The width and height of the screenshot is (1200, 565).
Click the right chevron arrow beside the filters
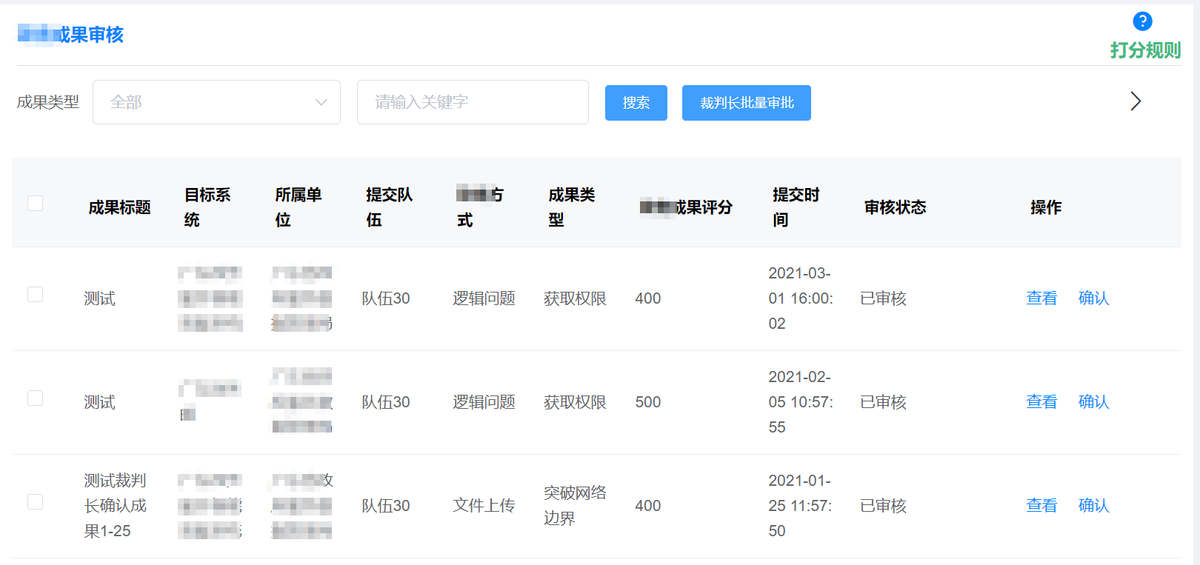click(1135, 101)
